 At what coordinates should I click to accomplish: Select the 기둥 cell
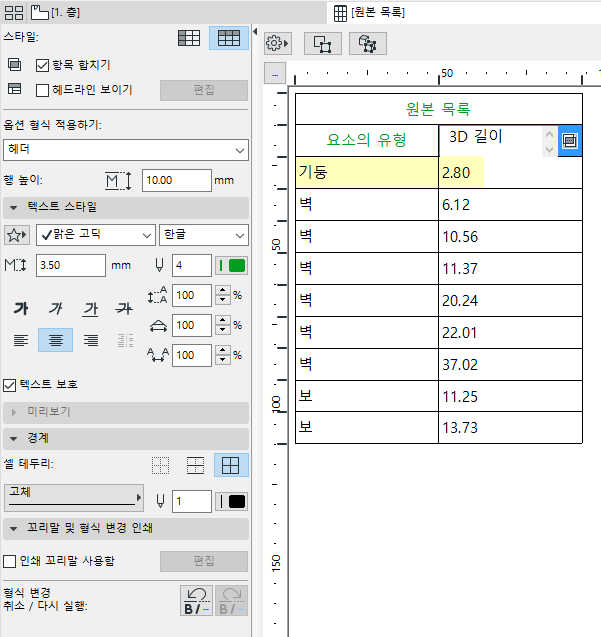[x=367, y=173]
